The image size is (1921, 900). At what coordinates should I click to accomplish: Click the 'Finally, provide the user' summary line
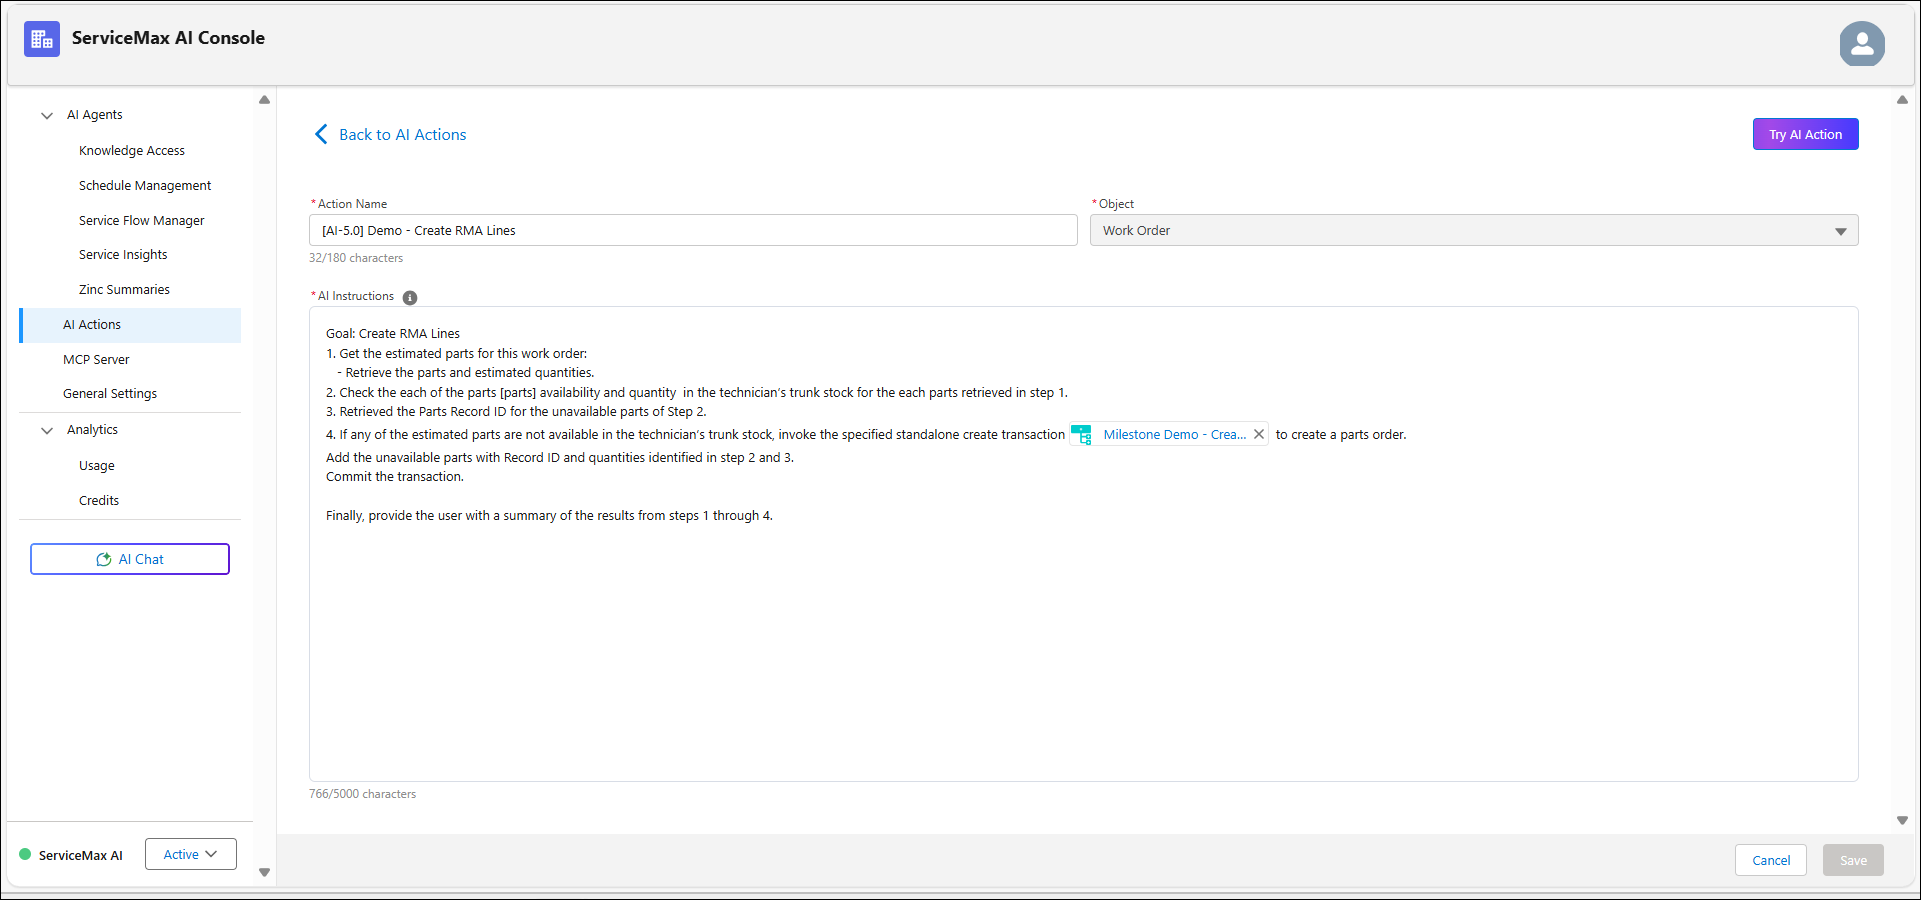549,516
